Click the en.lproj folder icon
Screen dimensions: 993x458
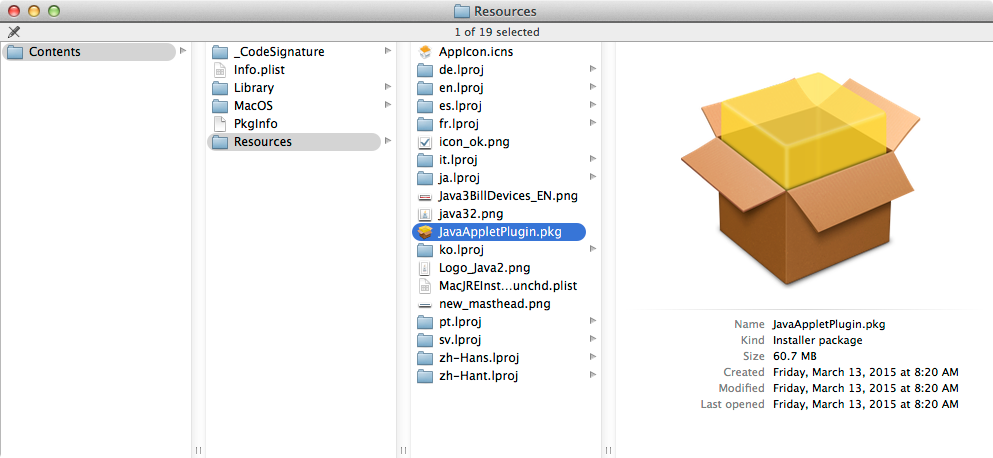(x=425, y=88)
